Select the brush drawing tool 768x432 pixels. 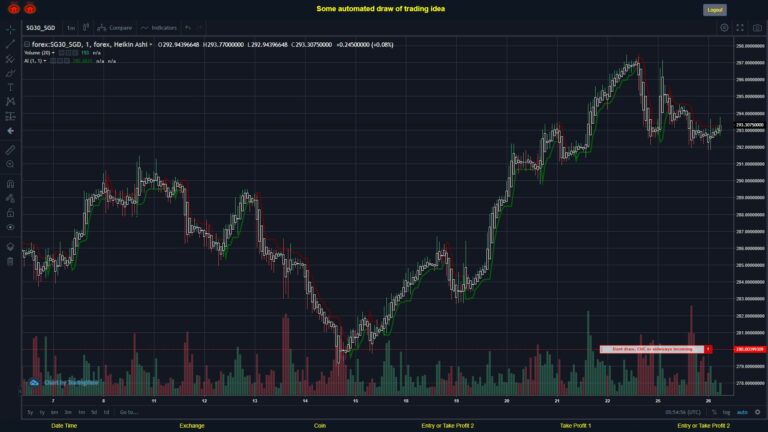[x=10, y=73]
